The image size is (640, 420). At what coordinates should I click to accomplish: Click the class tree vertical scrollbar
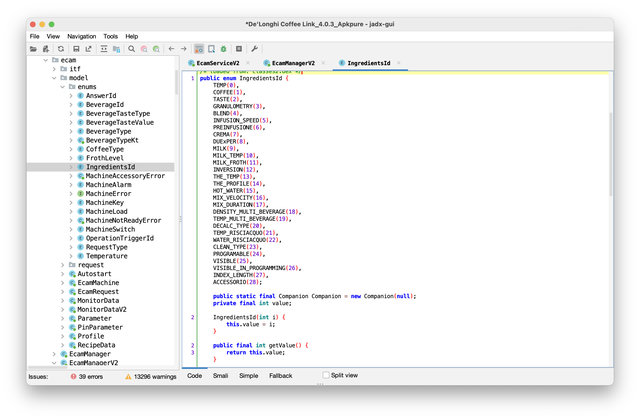[176, 82]
